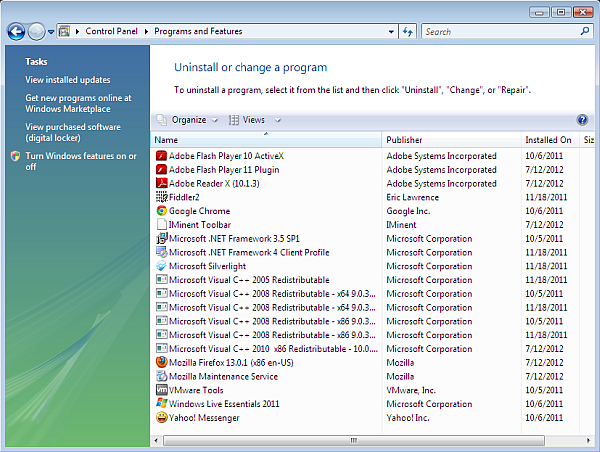Open the recent pages dropdown beside forward arrow

click(51, 32)
